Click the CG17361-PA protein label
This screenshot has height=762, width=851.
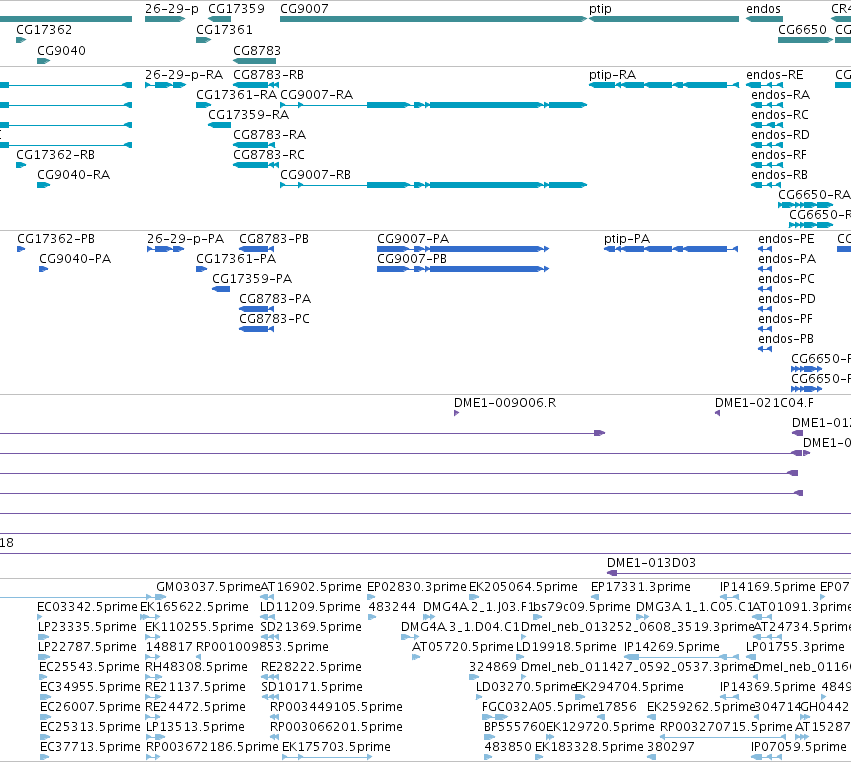[x=236, y=259]
